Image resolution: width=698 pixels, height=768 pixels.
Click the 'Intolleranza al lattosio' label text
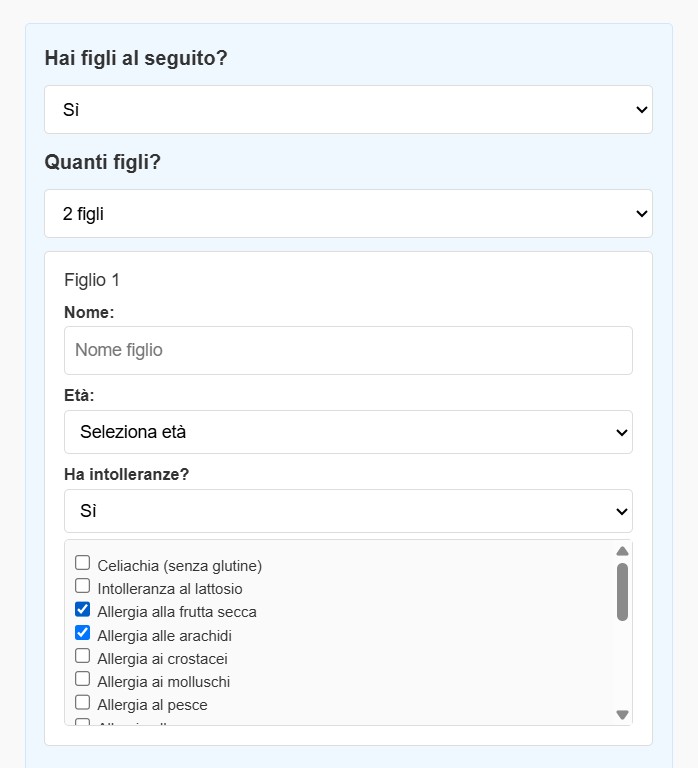[x=170, y=589]
